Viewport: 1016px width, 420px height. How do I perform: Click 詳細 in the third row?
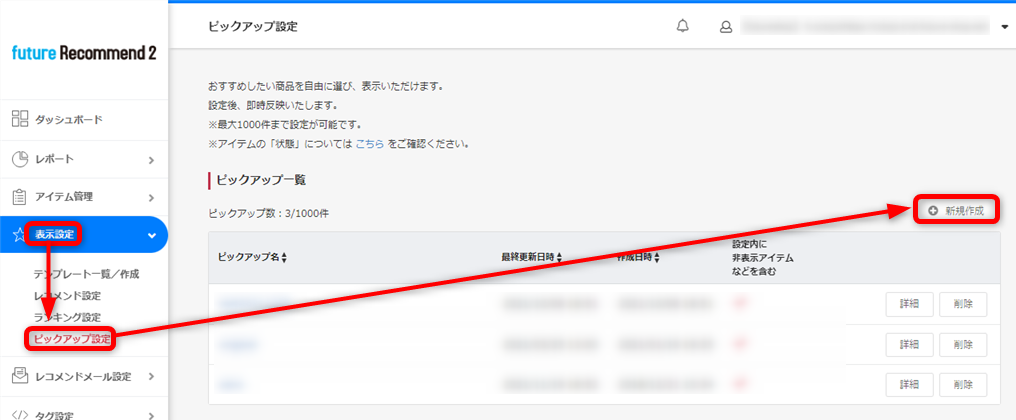click(909, 384)
